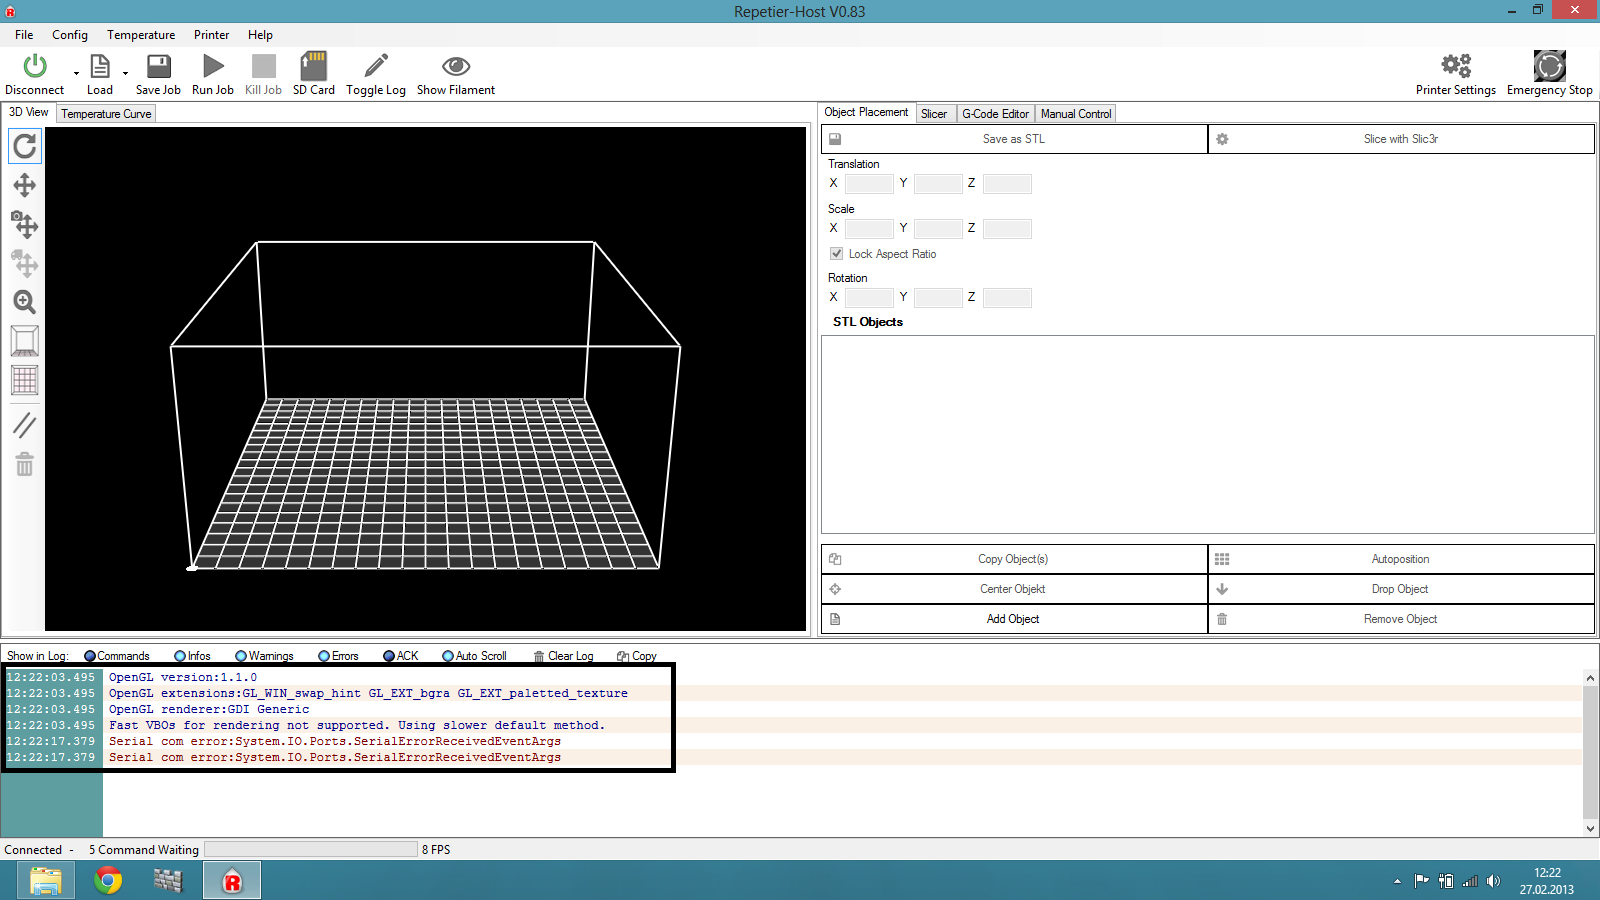Screen dimensions: 1600x900
Task: Click the volume speaker tray icon
Action: click(x=1493, y=881)
